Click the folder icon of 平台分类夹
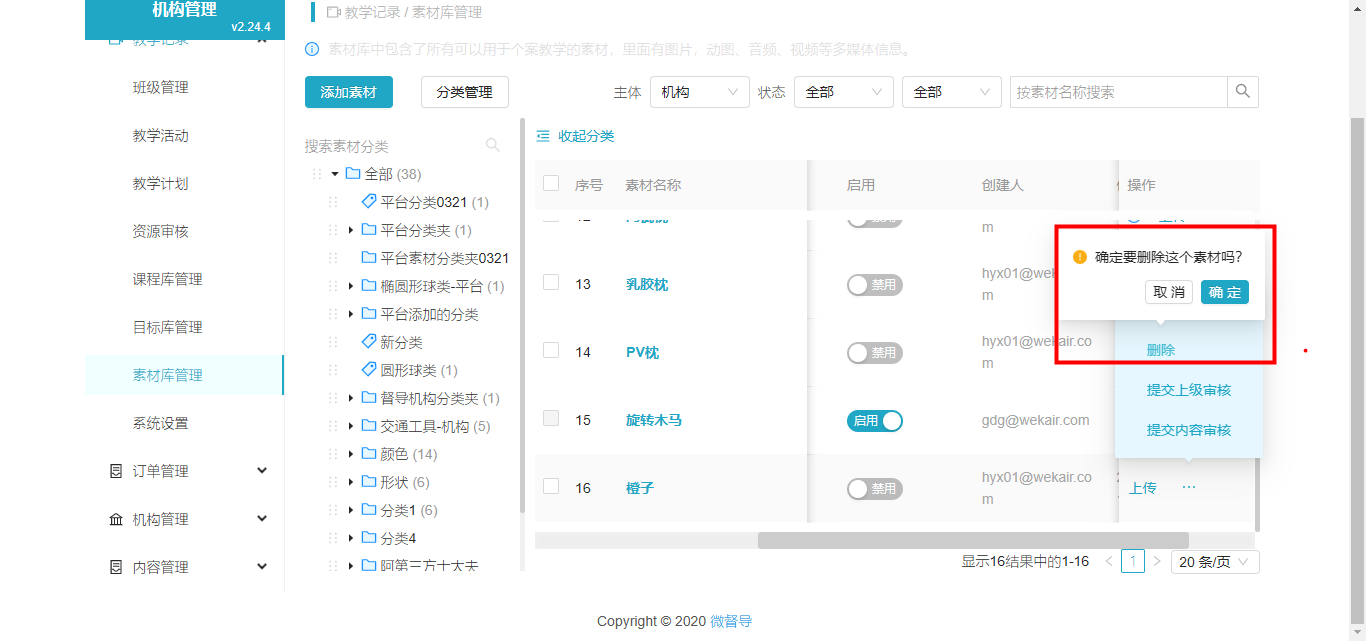The image size is (1366, 641). coord(368,230)
